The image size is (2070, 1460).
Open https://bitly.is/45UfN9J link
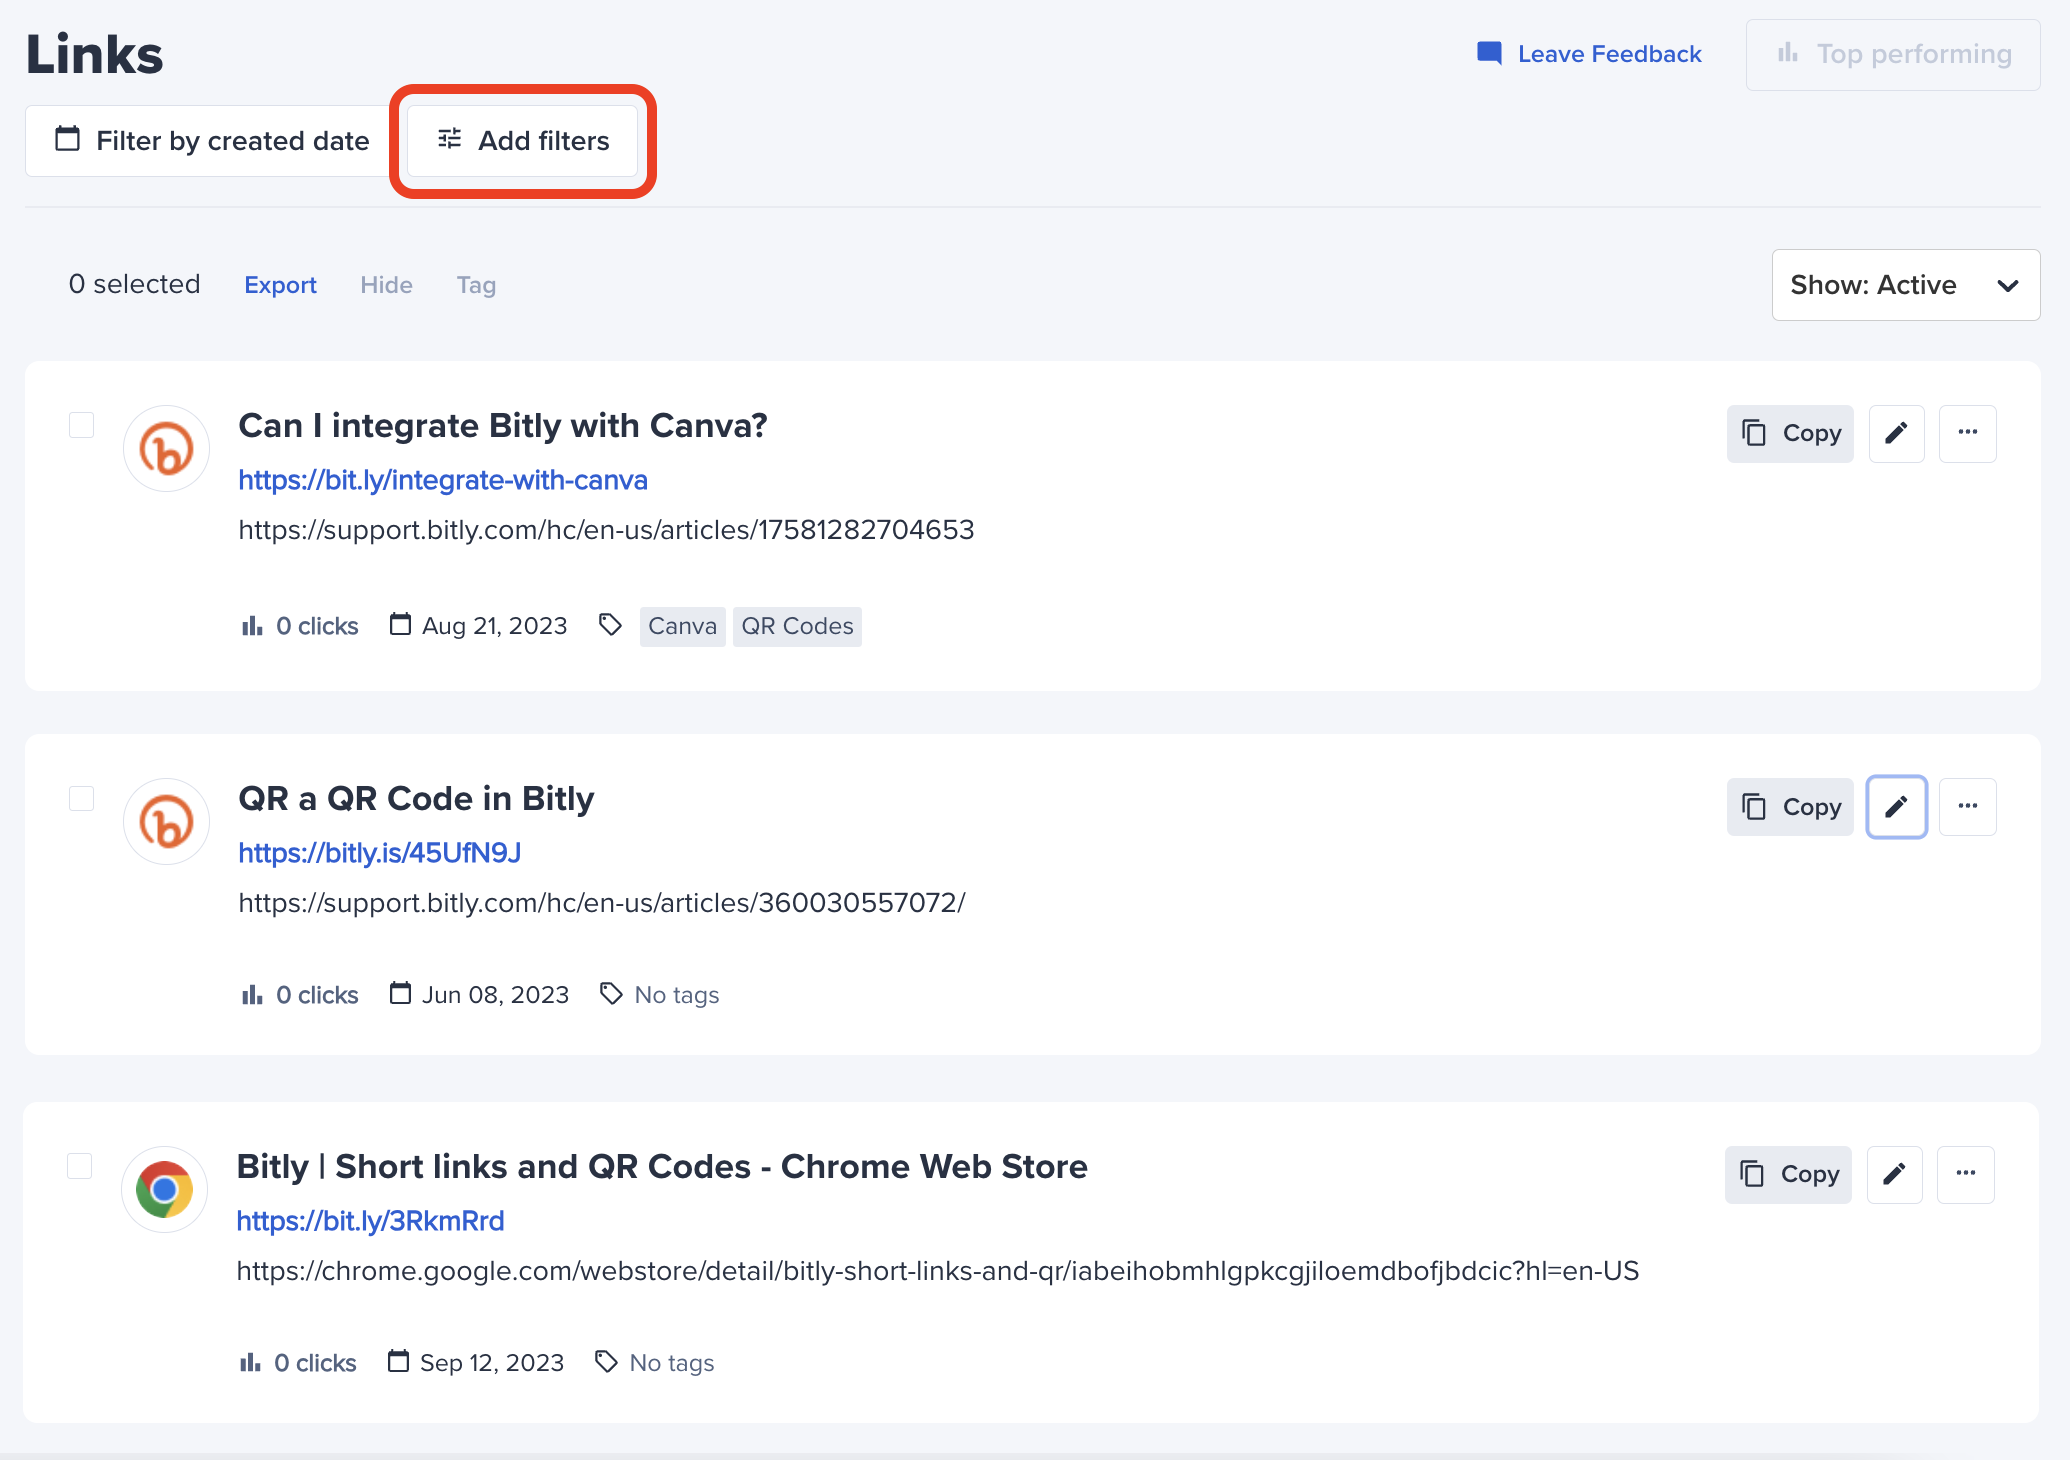(x=380, y=853)
